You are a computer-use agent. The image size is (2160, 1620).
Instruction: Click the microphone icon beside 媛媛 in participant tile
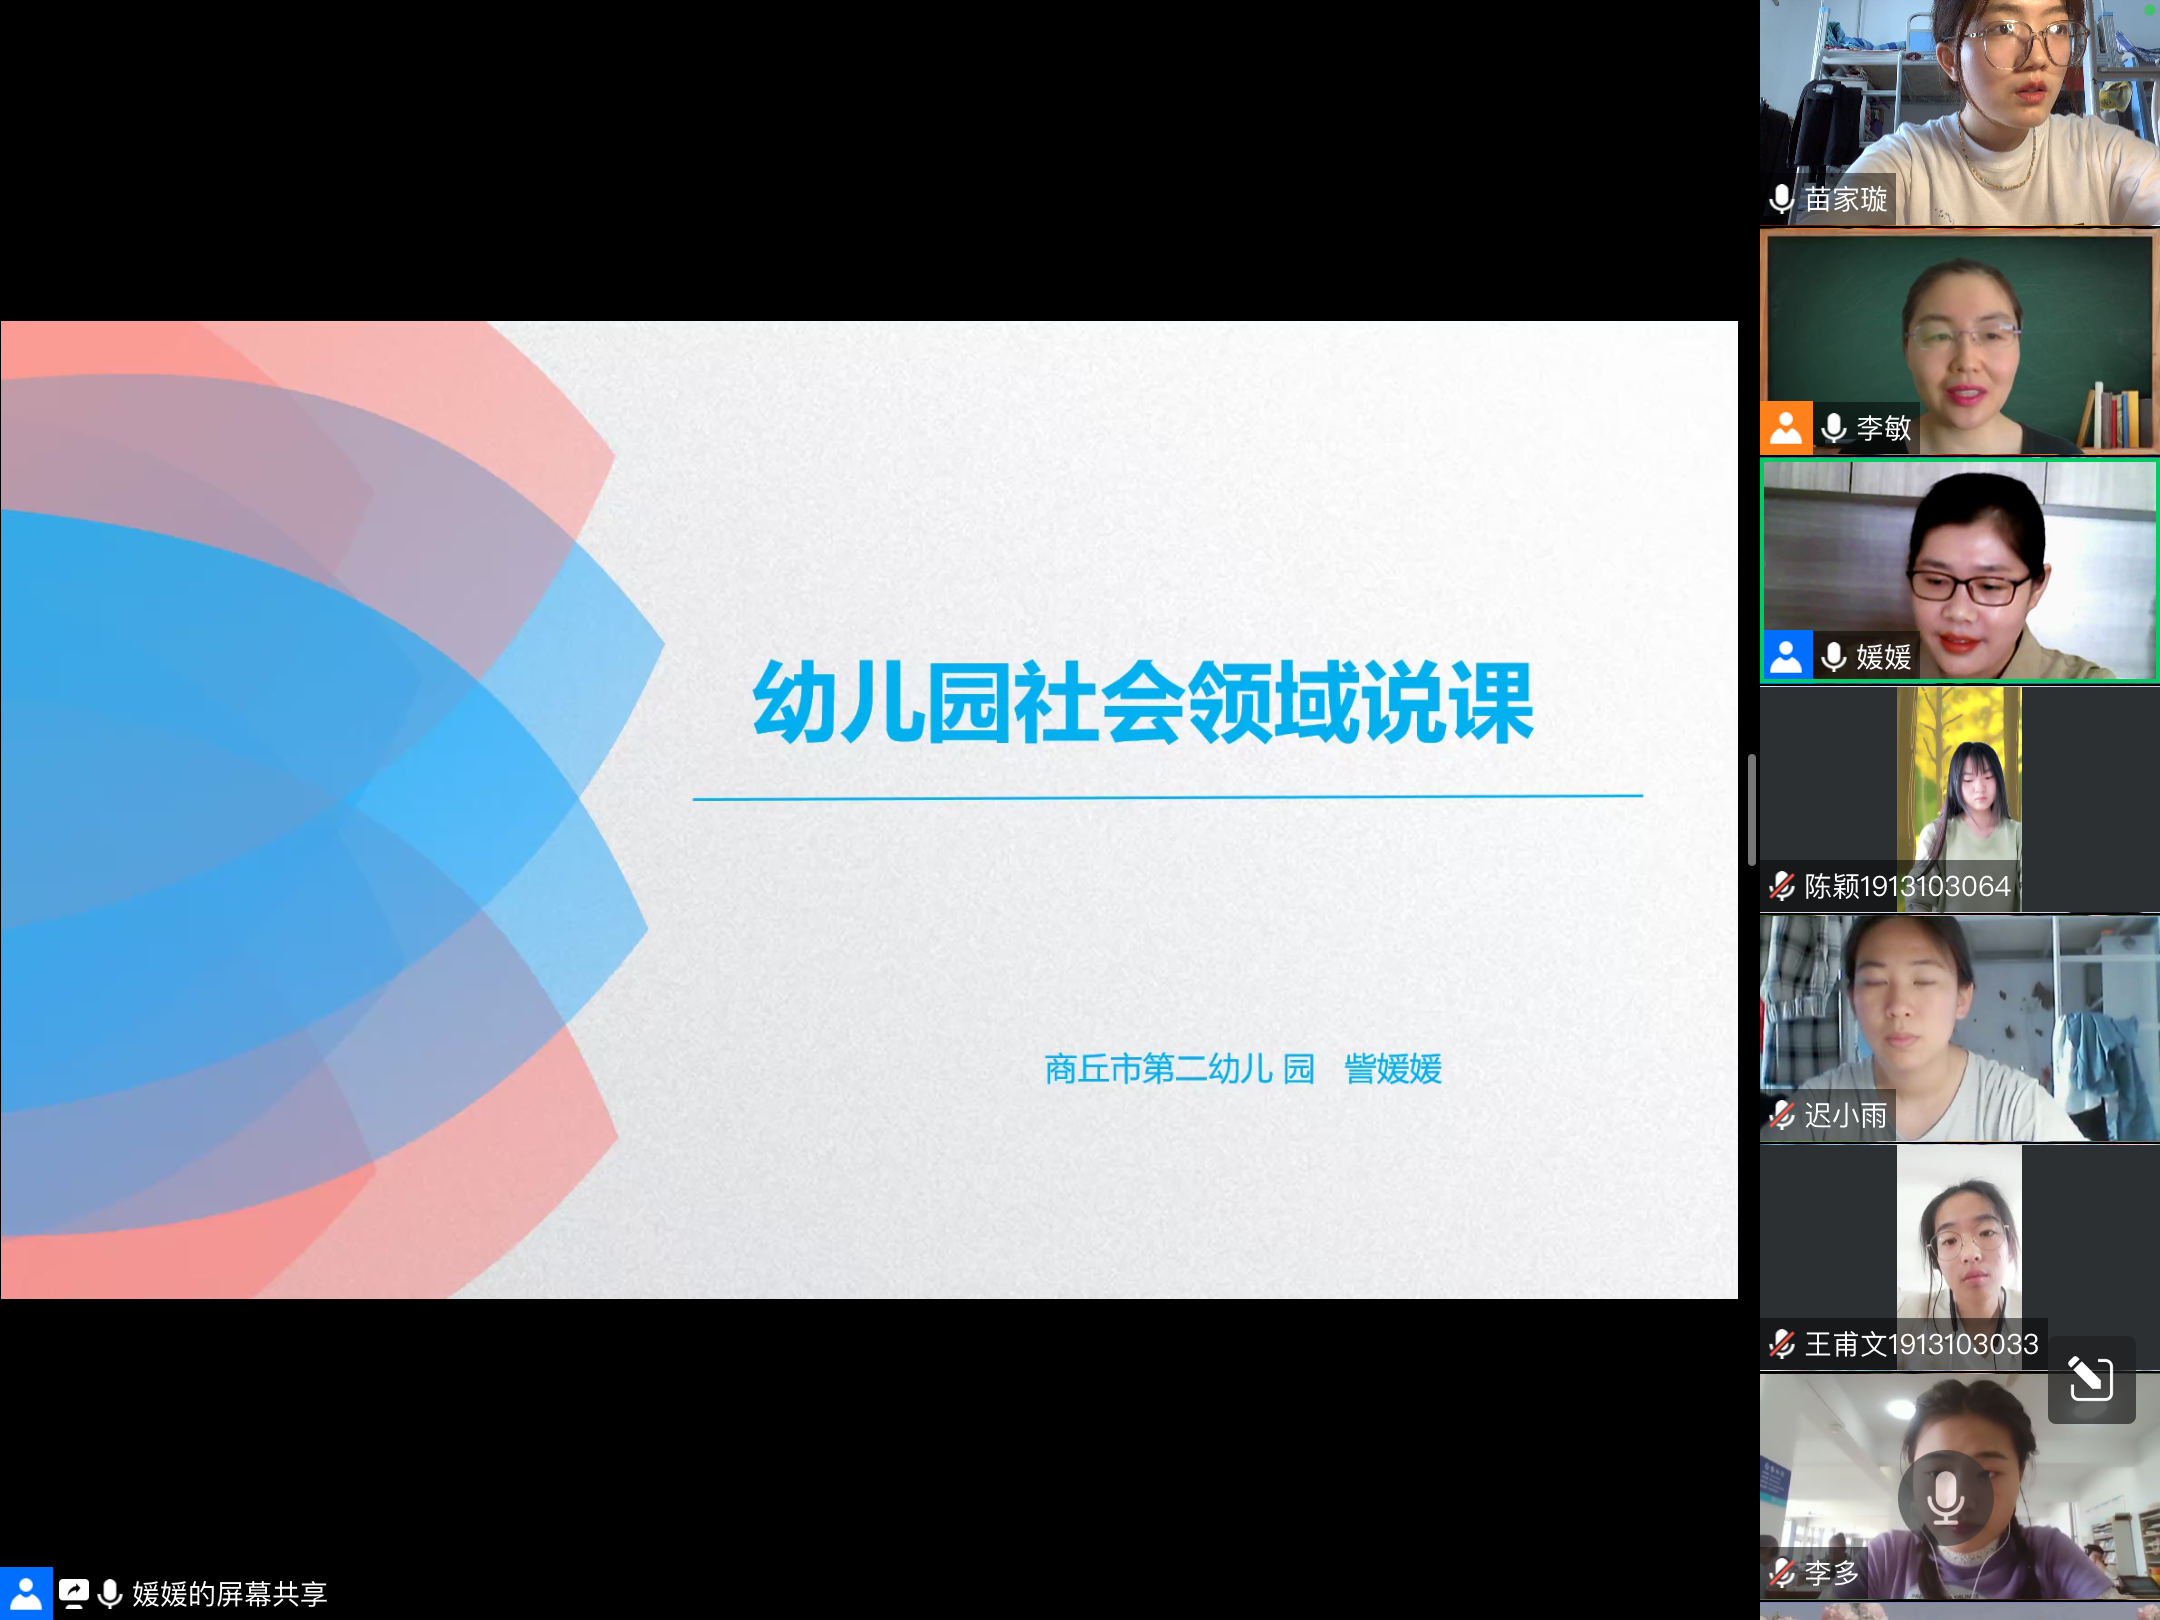1833,656
